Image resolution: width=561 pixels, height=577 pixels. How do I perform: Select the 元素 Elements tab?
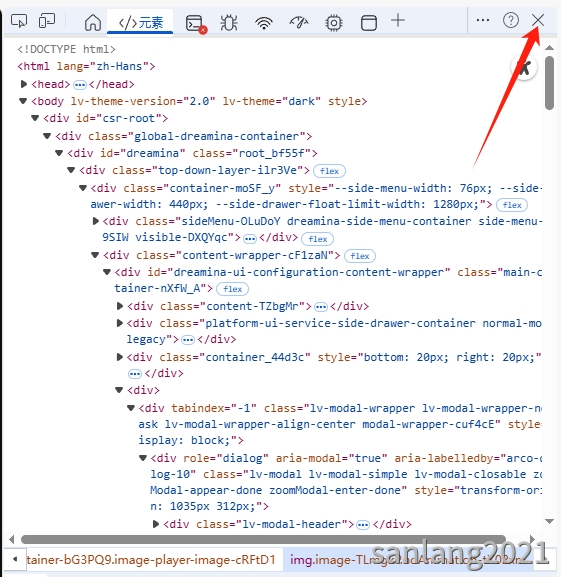click(x=140, y=23)
